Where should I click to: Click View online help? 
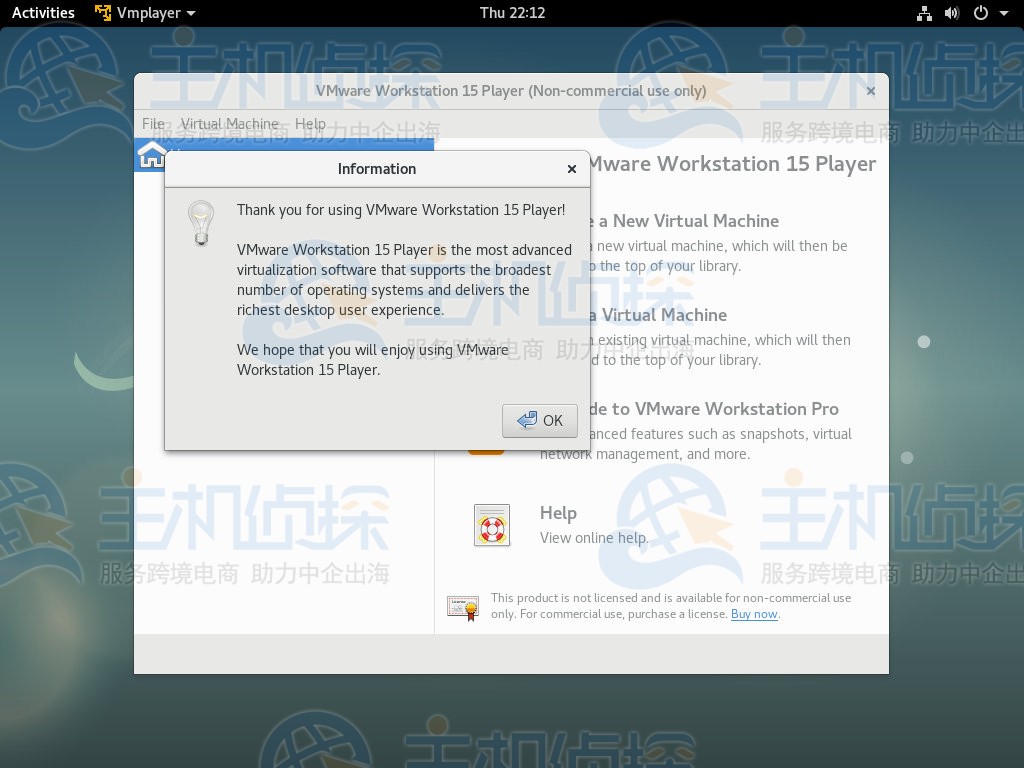[594, 538]
